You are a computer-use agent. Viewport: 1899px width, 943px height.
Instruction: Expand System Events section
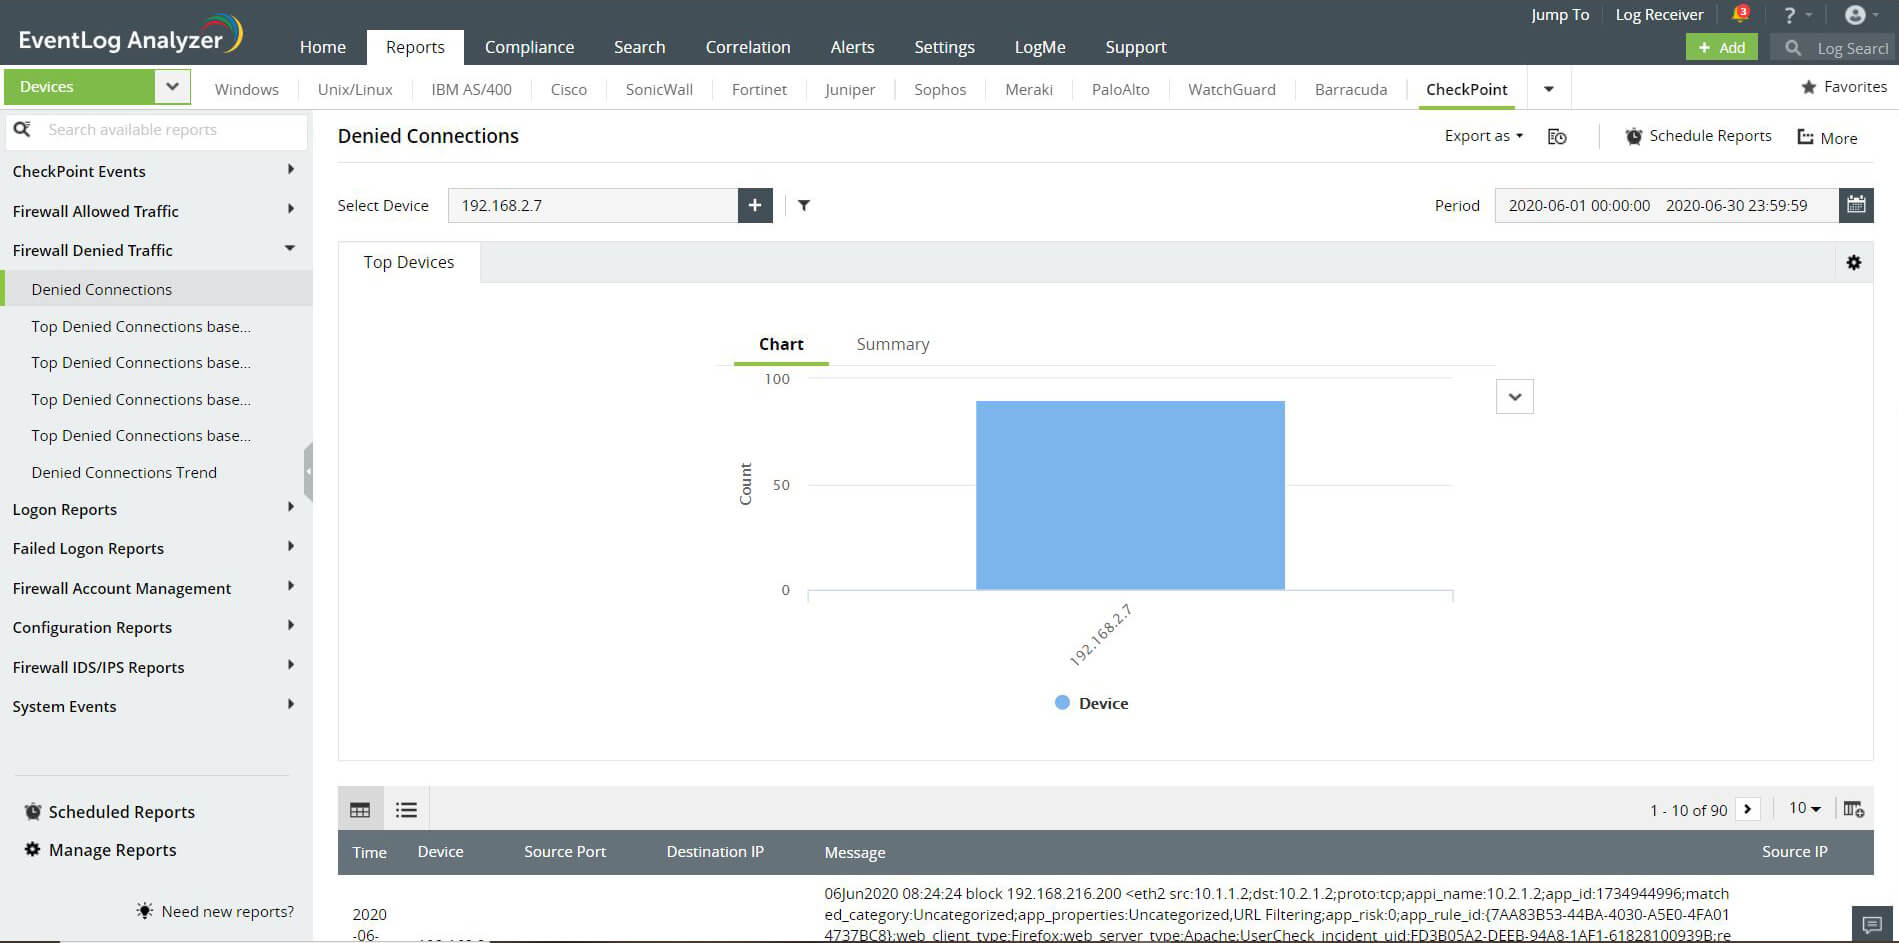coord(290,704)
